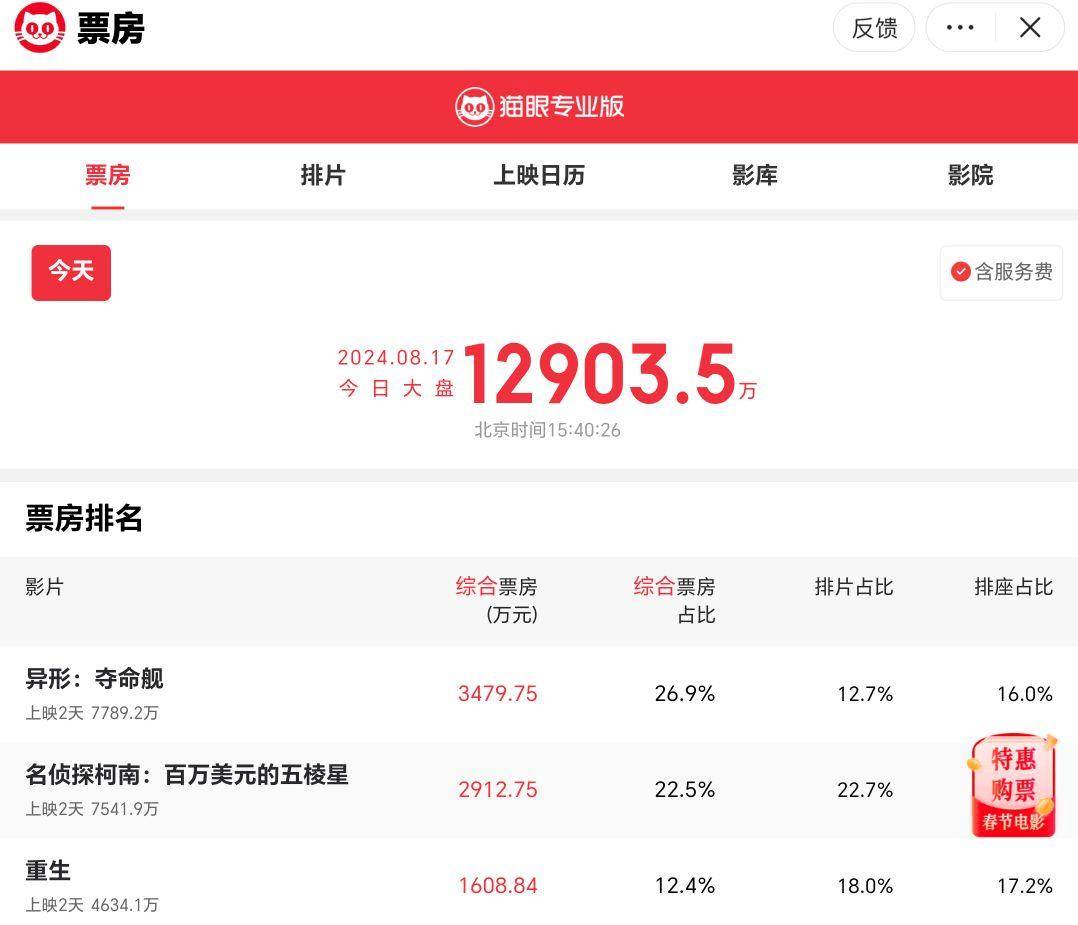Open the three-dot more options menu
The image size is (1078, 925).
[960, 28]
